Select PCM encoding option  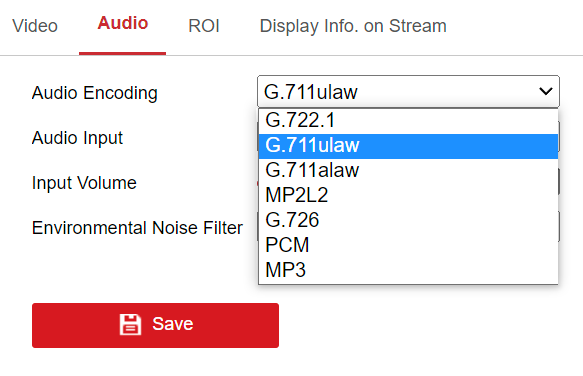pos(408,245)
